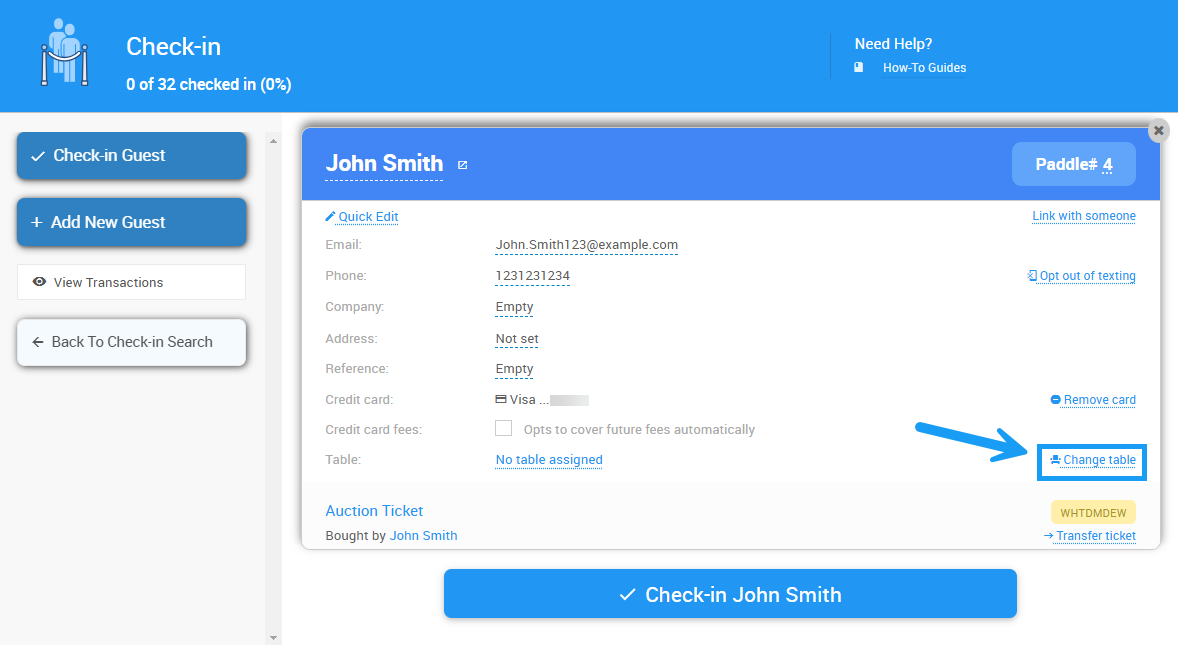Open the How-To Guides link
This screenshot has height=645, width=1178.
[923, 68]
